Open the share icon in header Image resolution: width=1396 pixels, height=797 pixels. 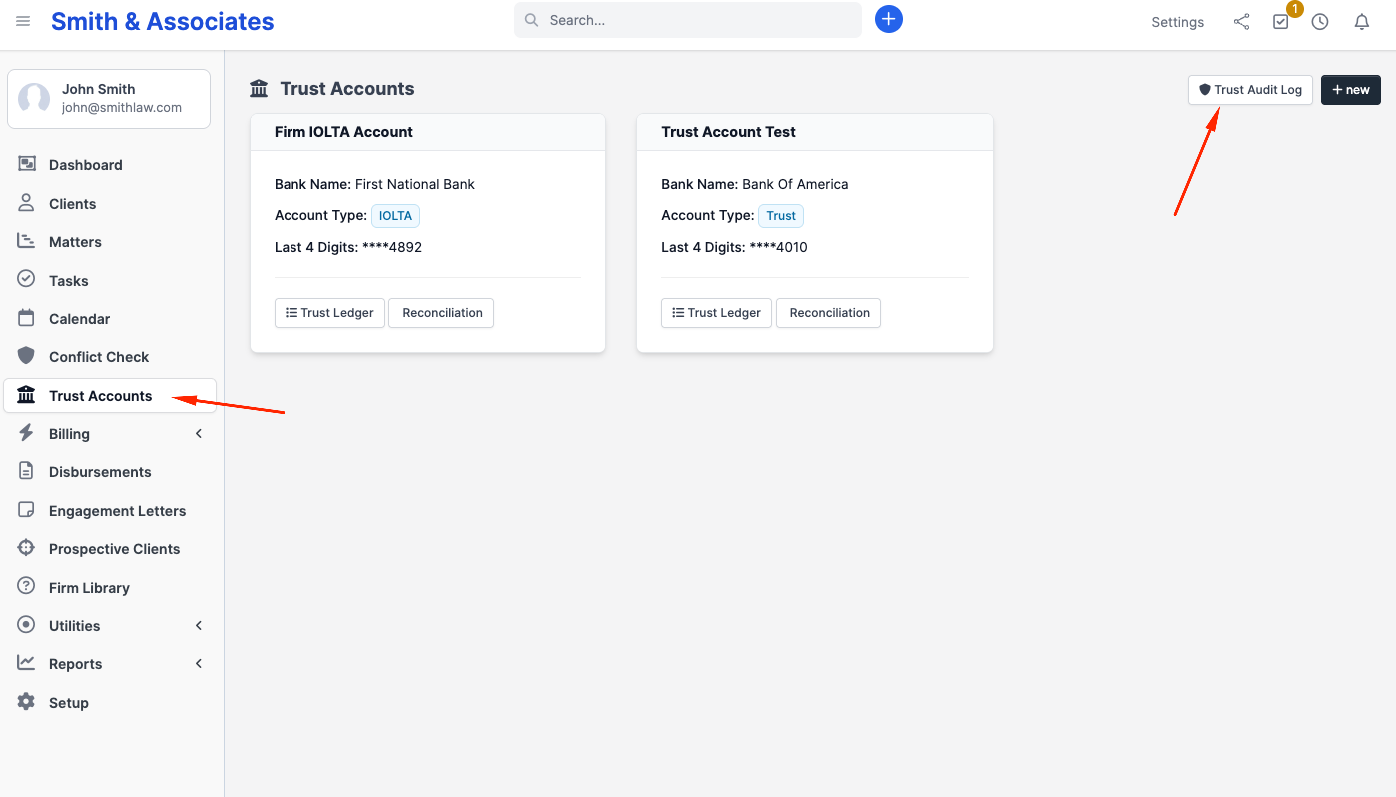point(1241,21)
